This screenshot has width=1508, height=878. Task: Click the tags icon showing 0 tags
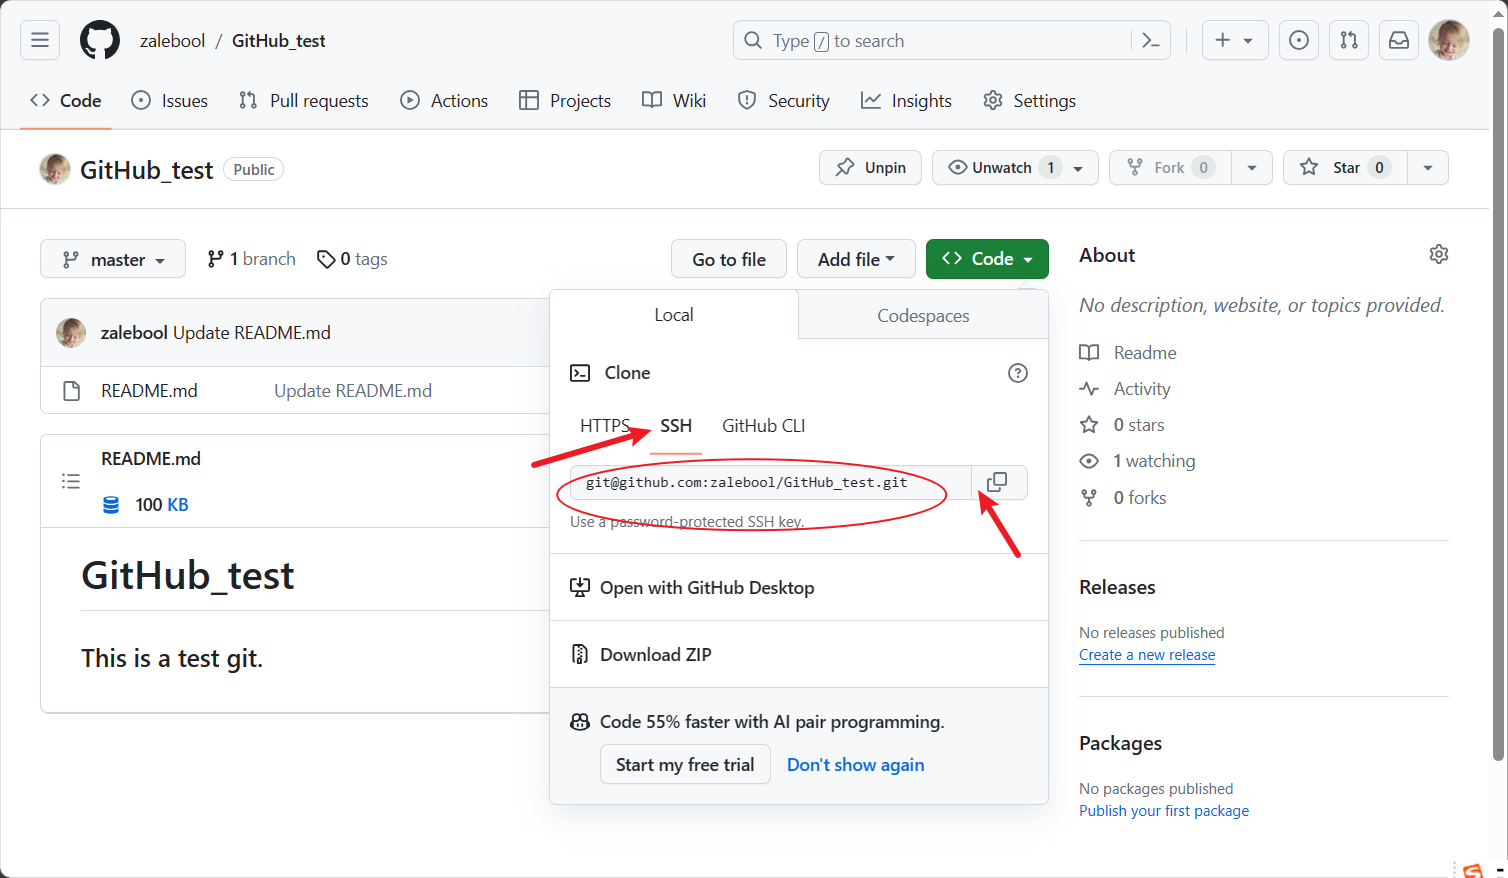326,259
